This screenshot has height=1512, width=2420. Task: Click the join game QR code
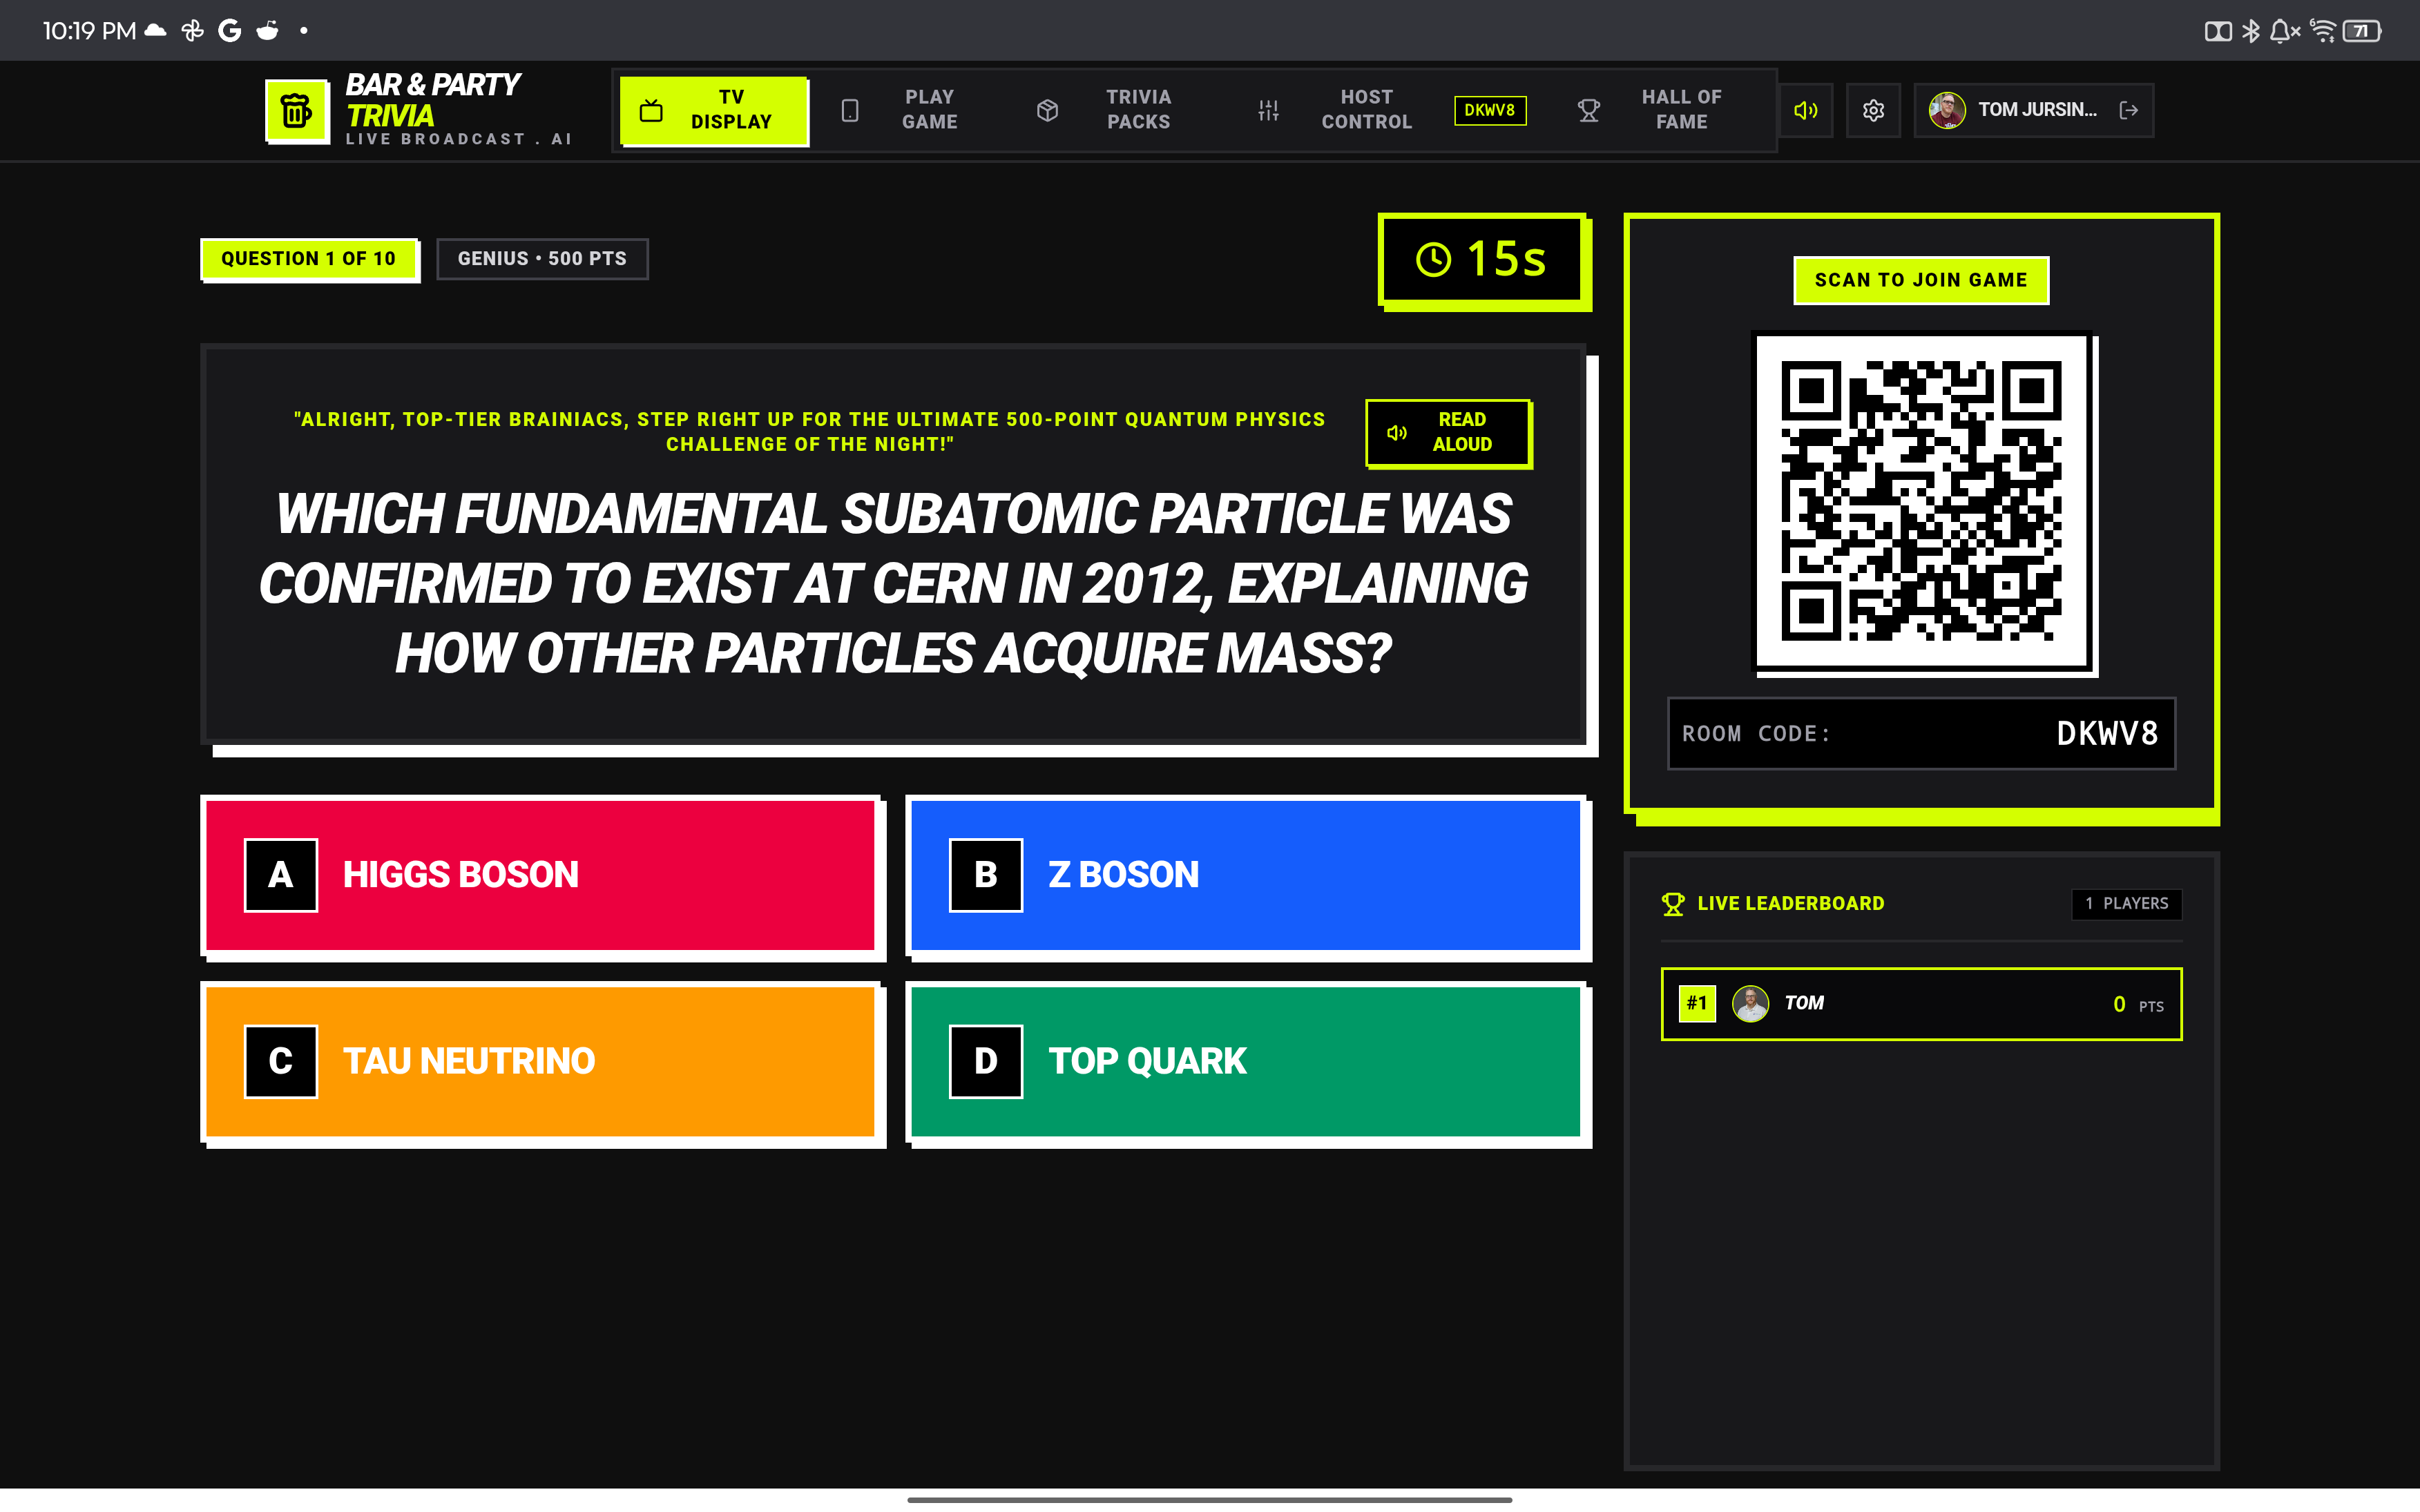(x=1921, y=501)
